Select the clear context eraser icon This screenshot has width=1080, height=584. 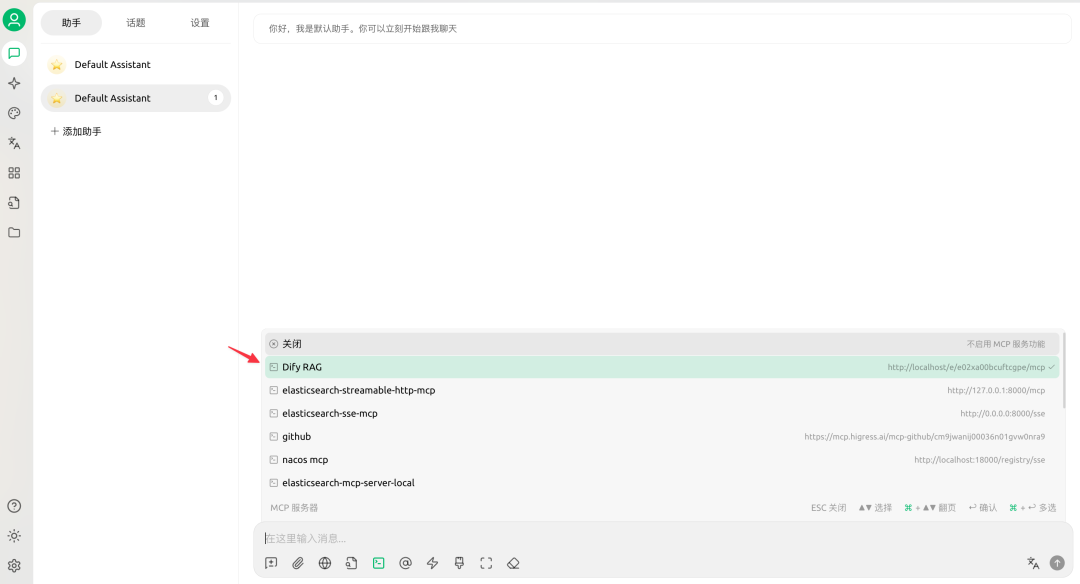513,563
